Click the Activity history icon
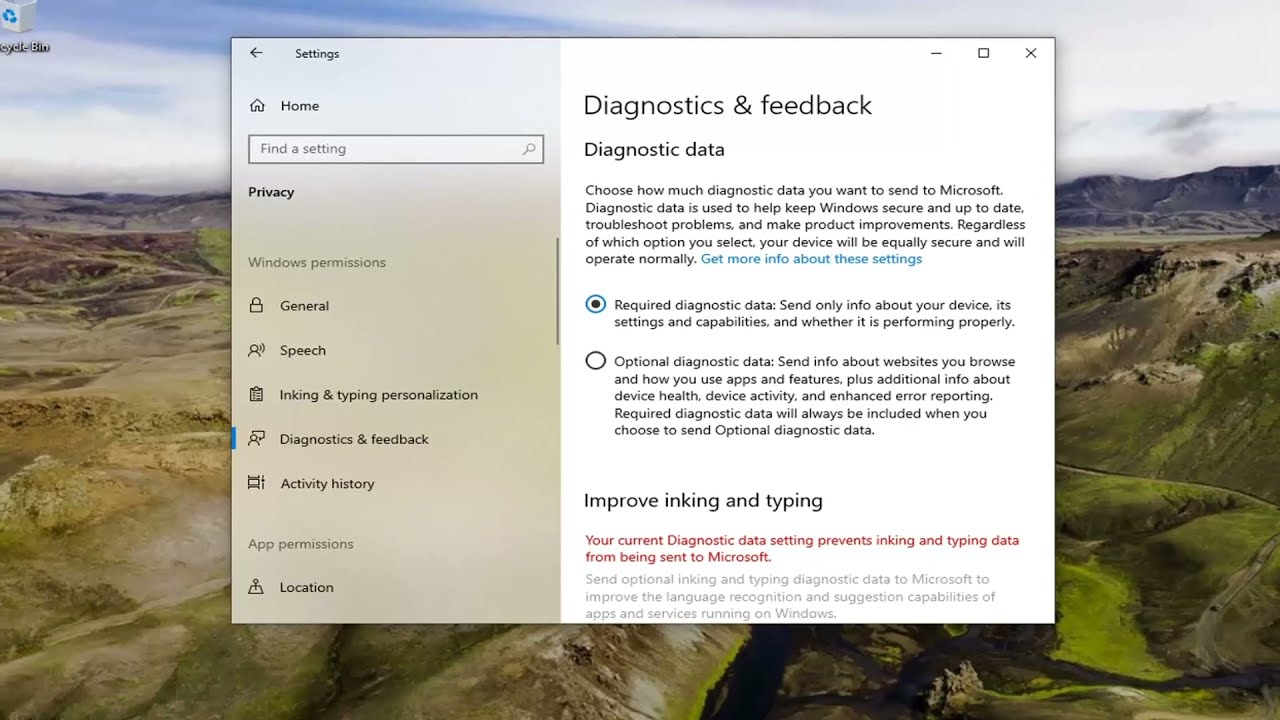The image size is (1280, 720). 257,483
